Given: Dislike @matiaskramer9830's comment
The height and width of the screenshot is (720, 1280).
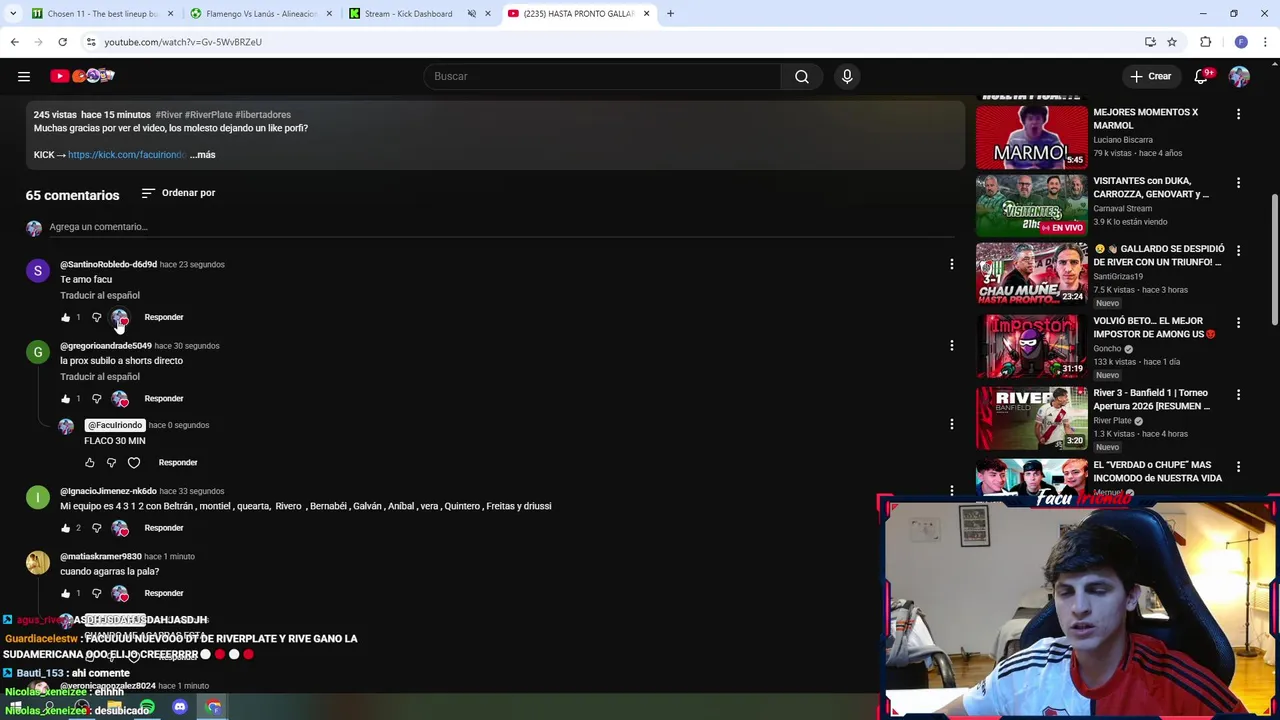Looking at the screenshot, I should click(97, 593).
